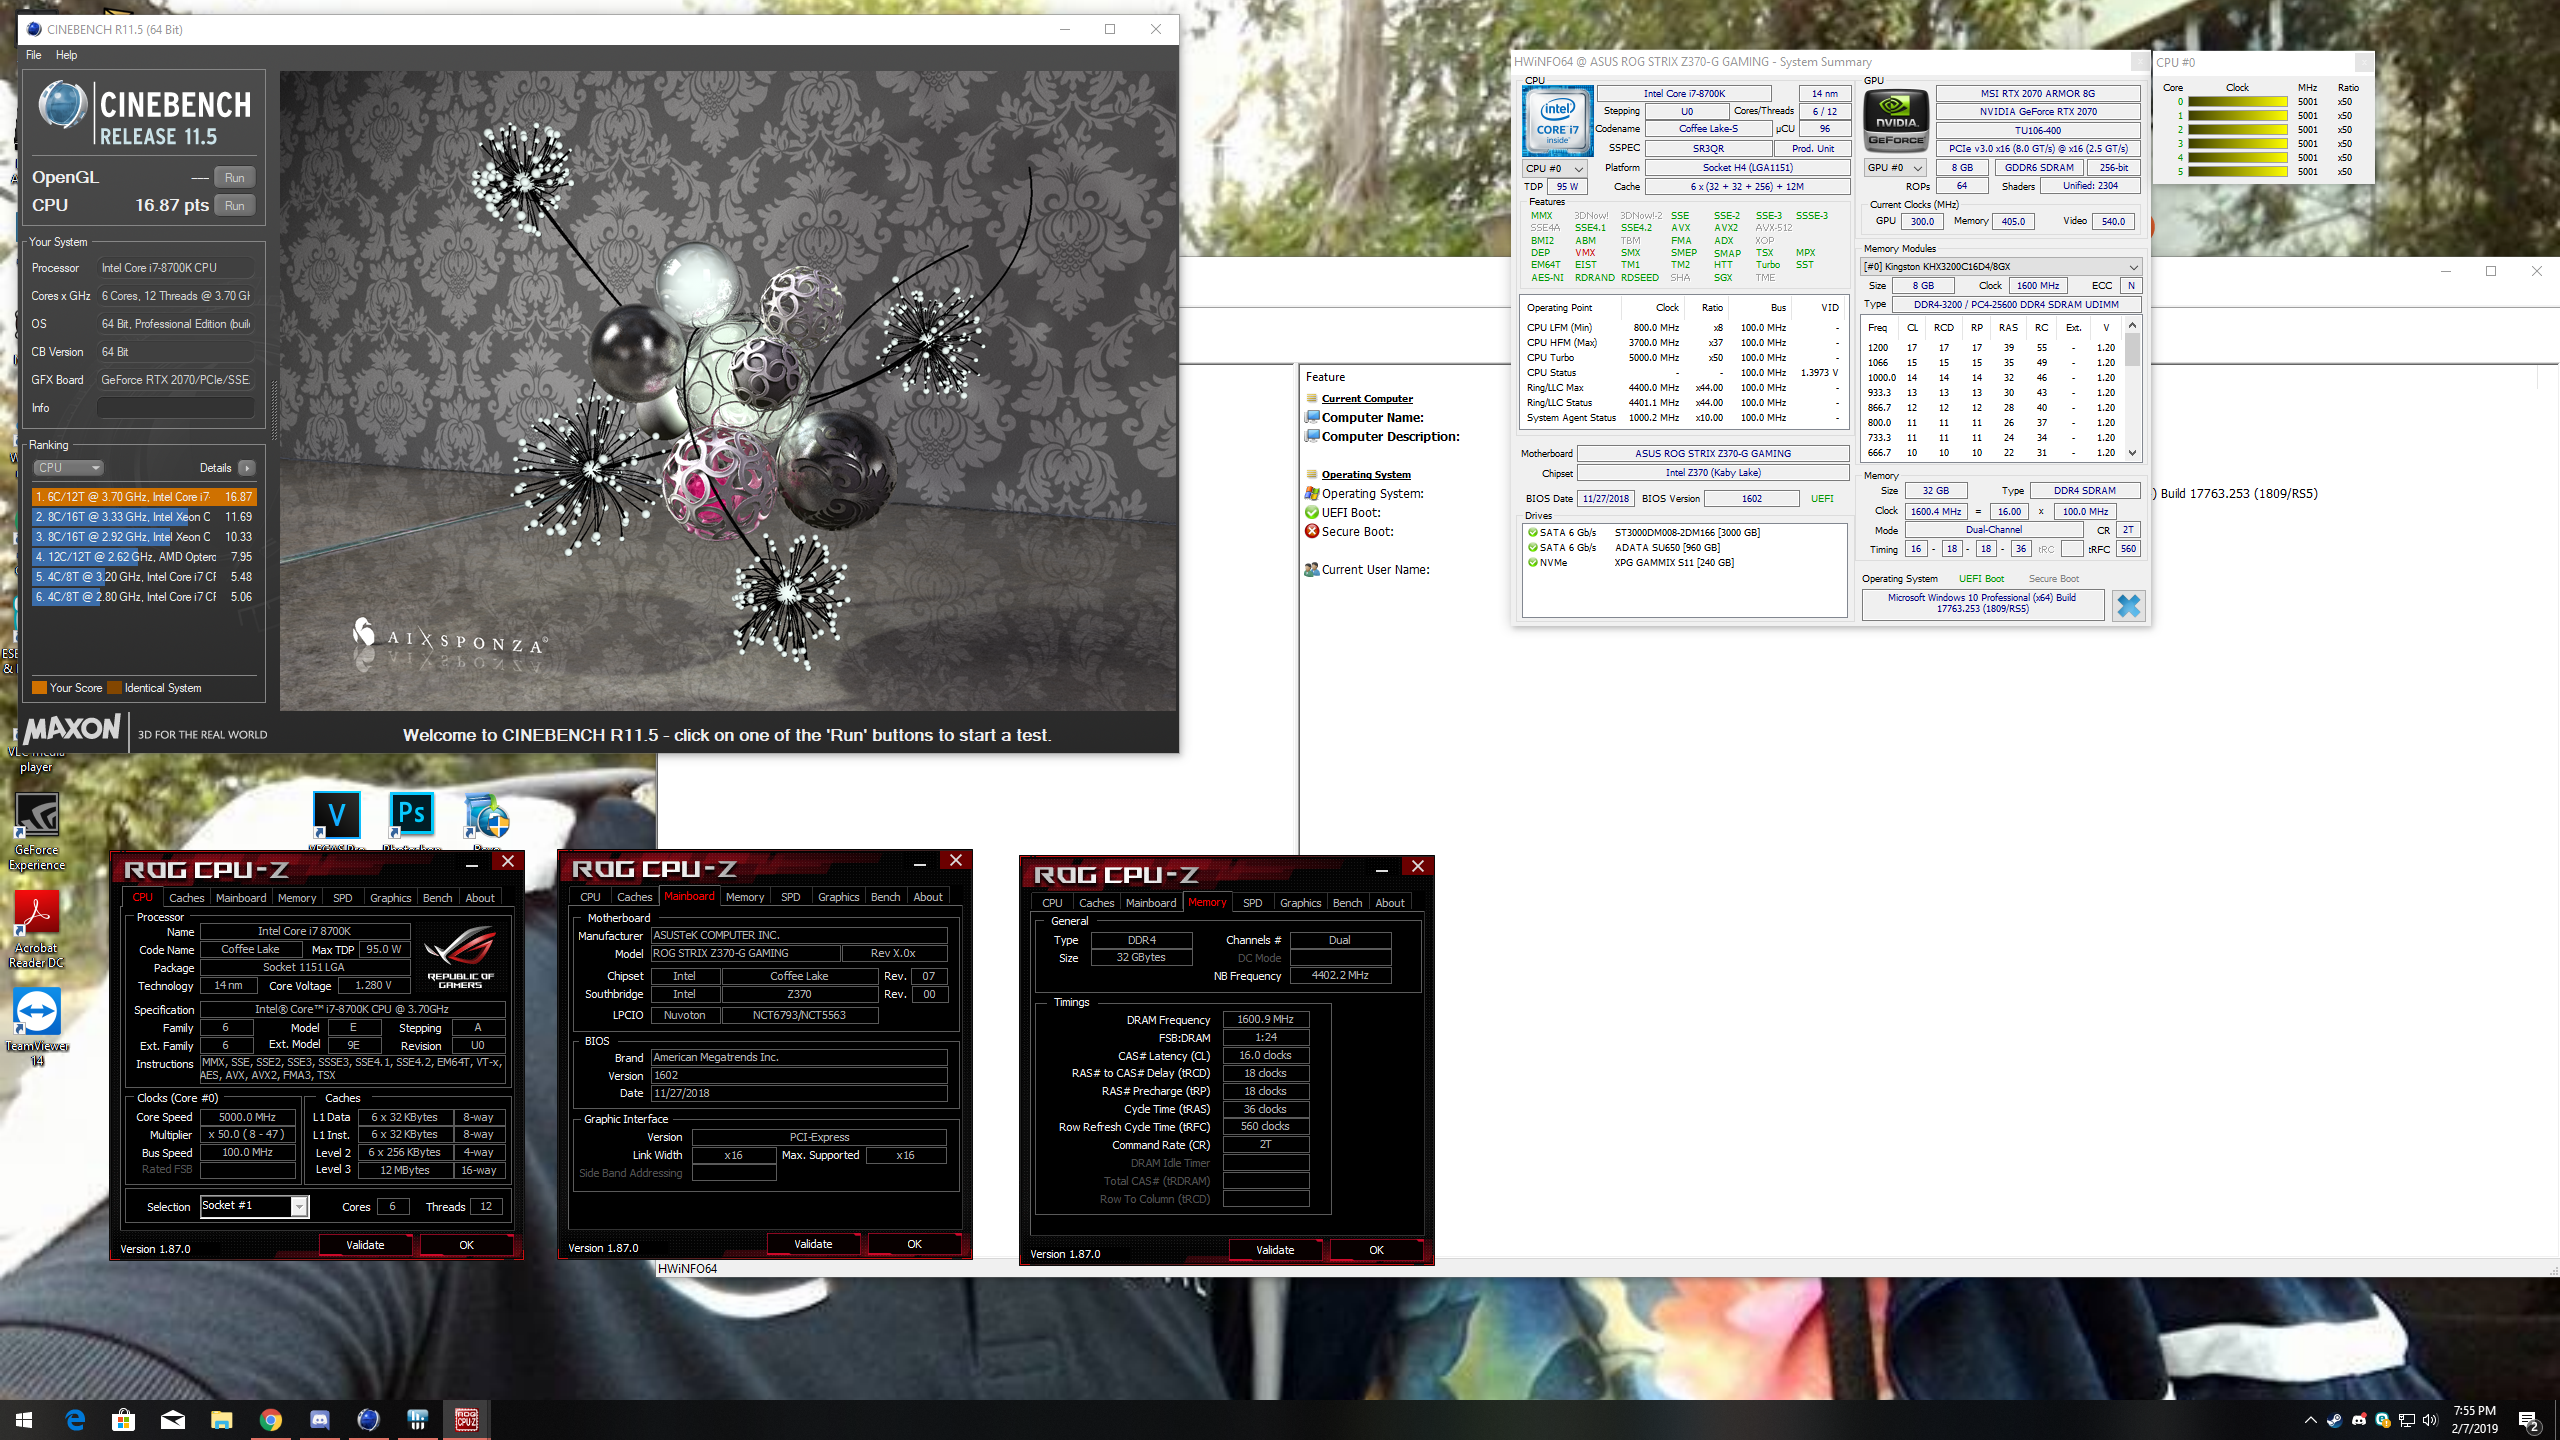
Task: Click the Current User Name icon in HWiNFO
Action: point(1312,569)
